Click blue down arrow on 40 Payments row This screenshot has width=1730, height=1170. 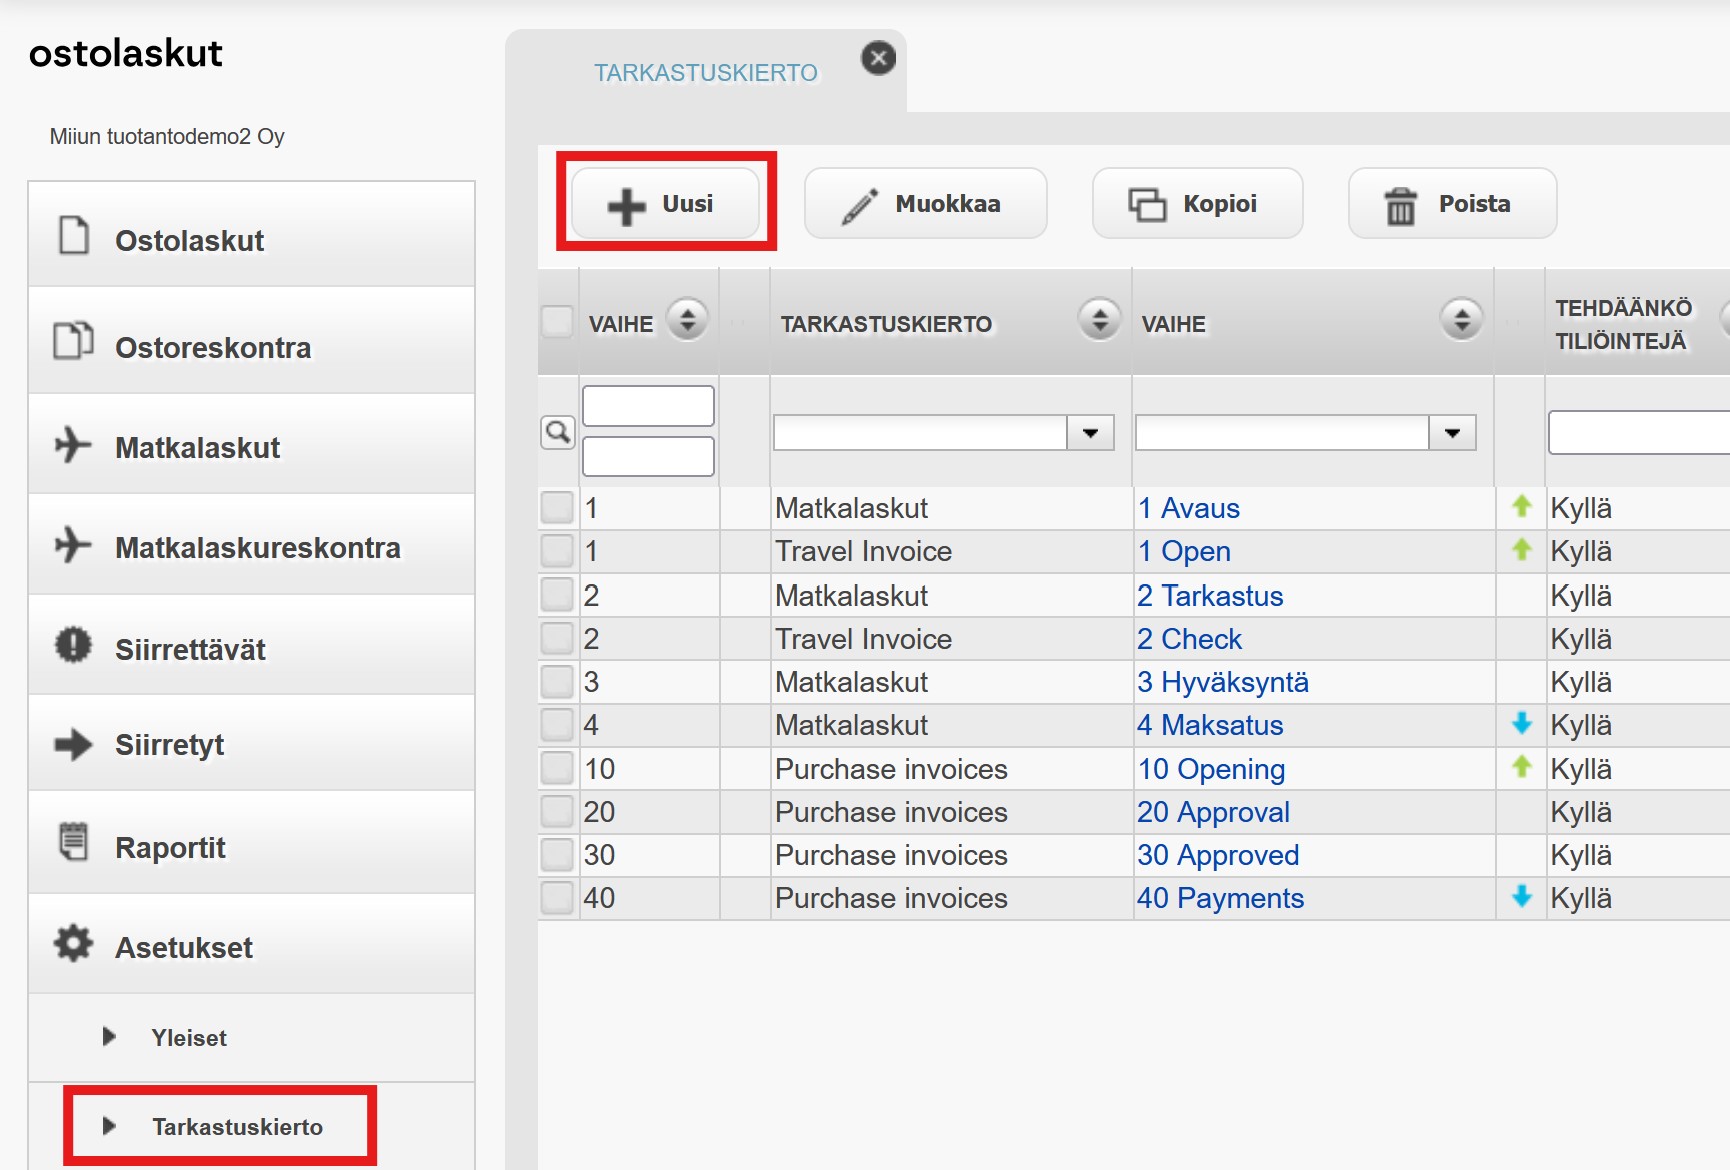[1522, 896]
